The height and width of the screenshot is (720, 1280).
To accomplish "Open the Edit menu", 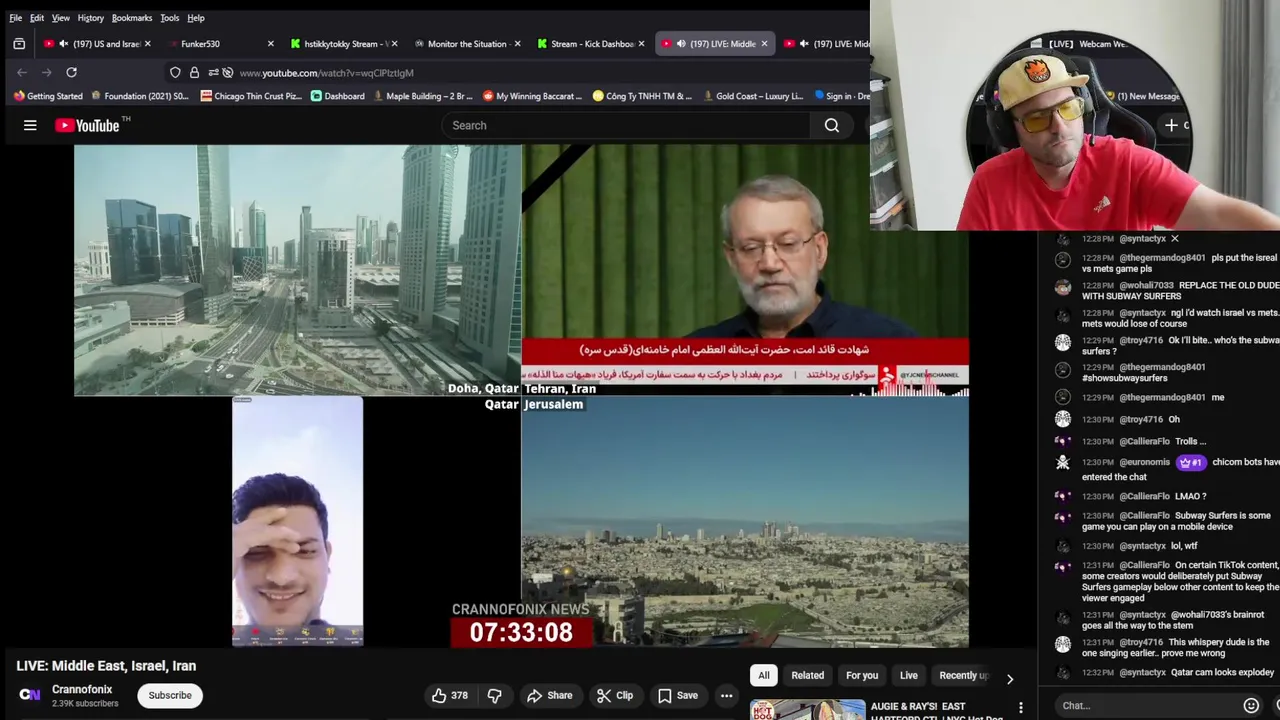I will click(x=36, y=18).
